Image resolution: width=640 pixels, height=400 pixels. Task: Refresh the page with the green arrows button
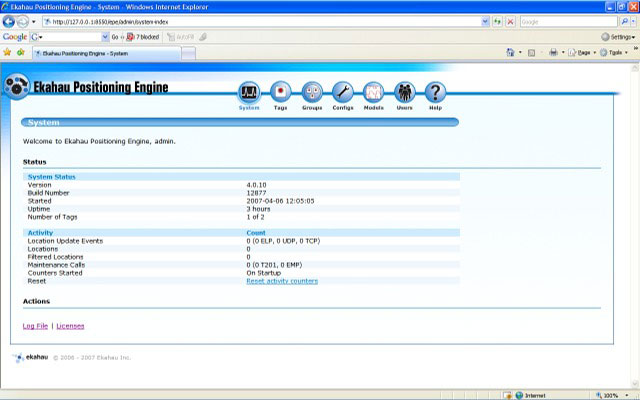click(497, 22)
